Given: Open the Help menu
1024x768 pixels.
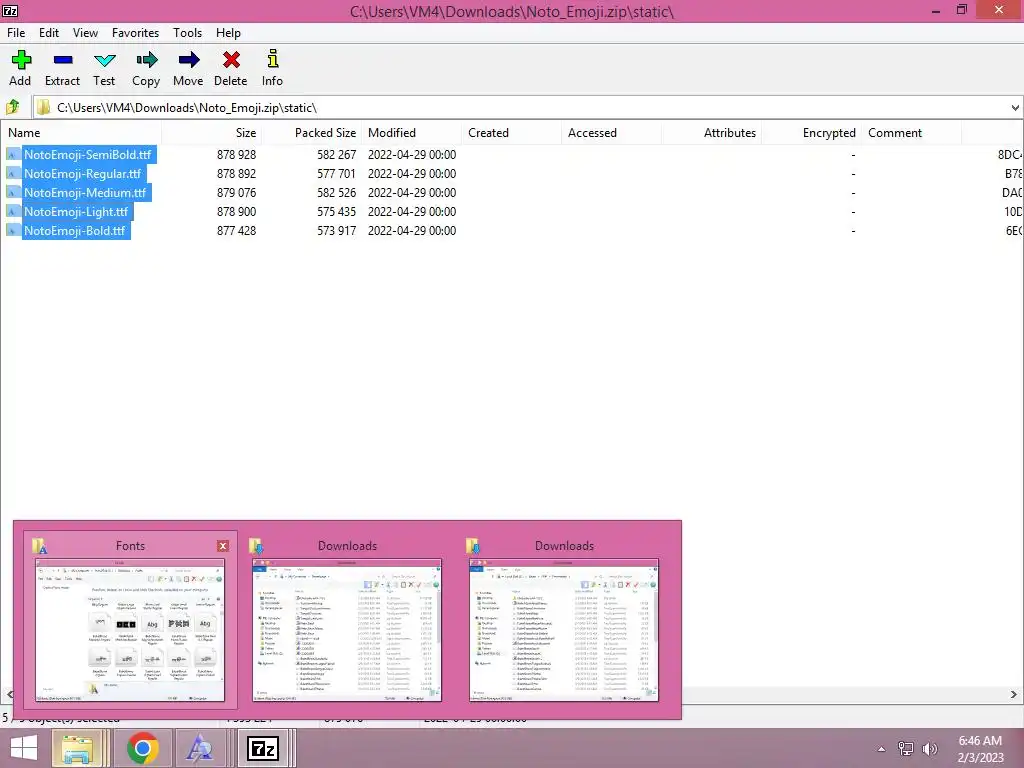Looking at the screenshot, I should click(228, 33).
